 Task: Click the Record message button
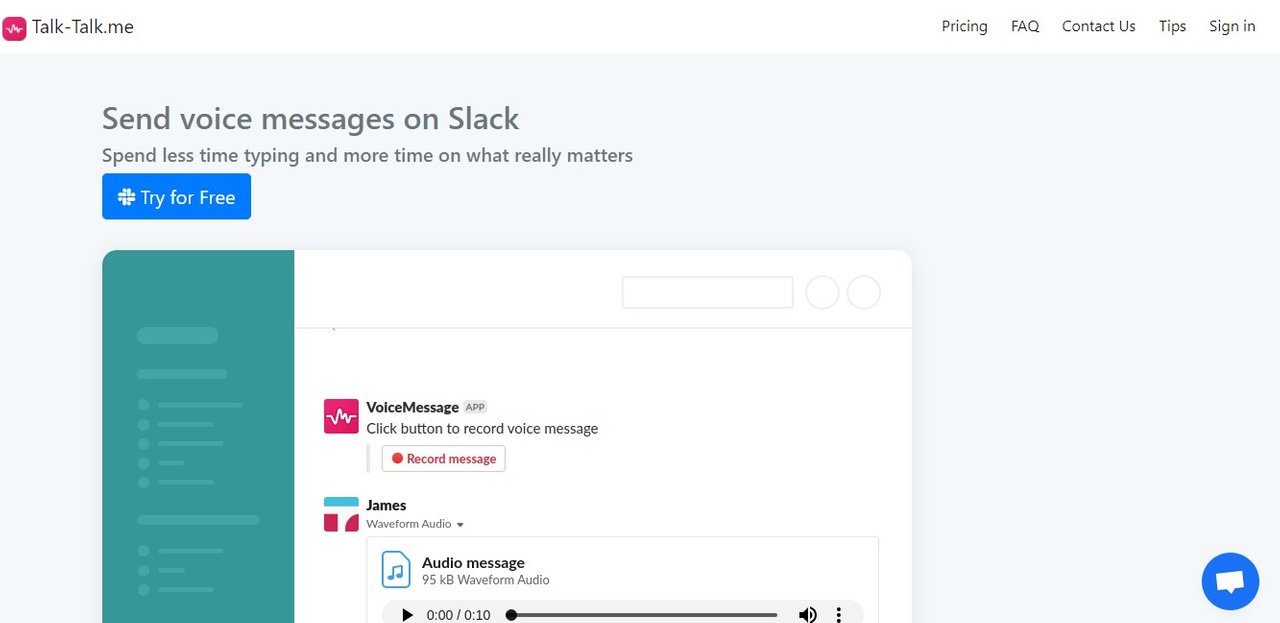(444, 458)
